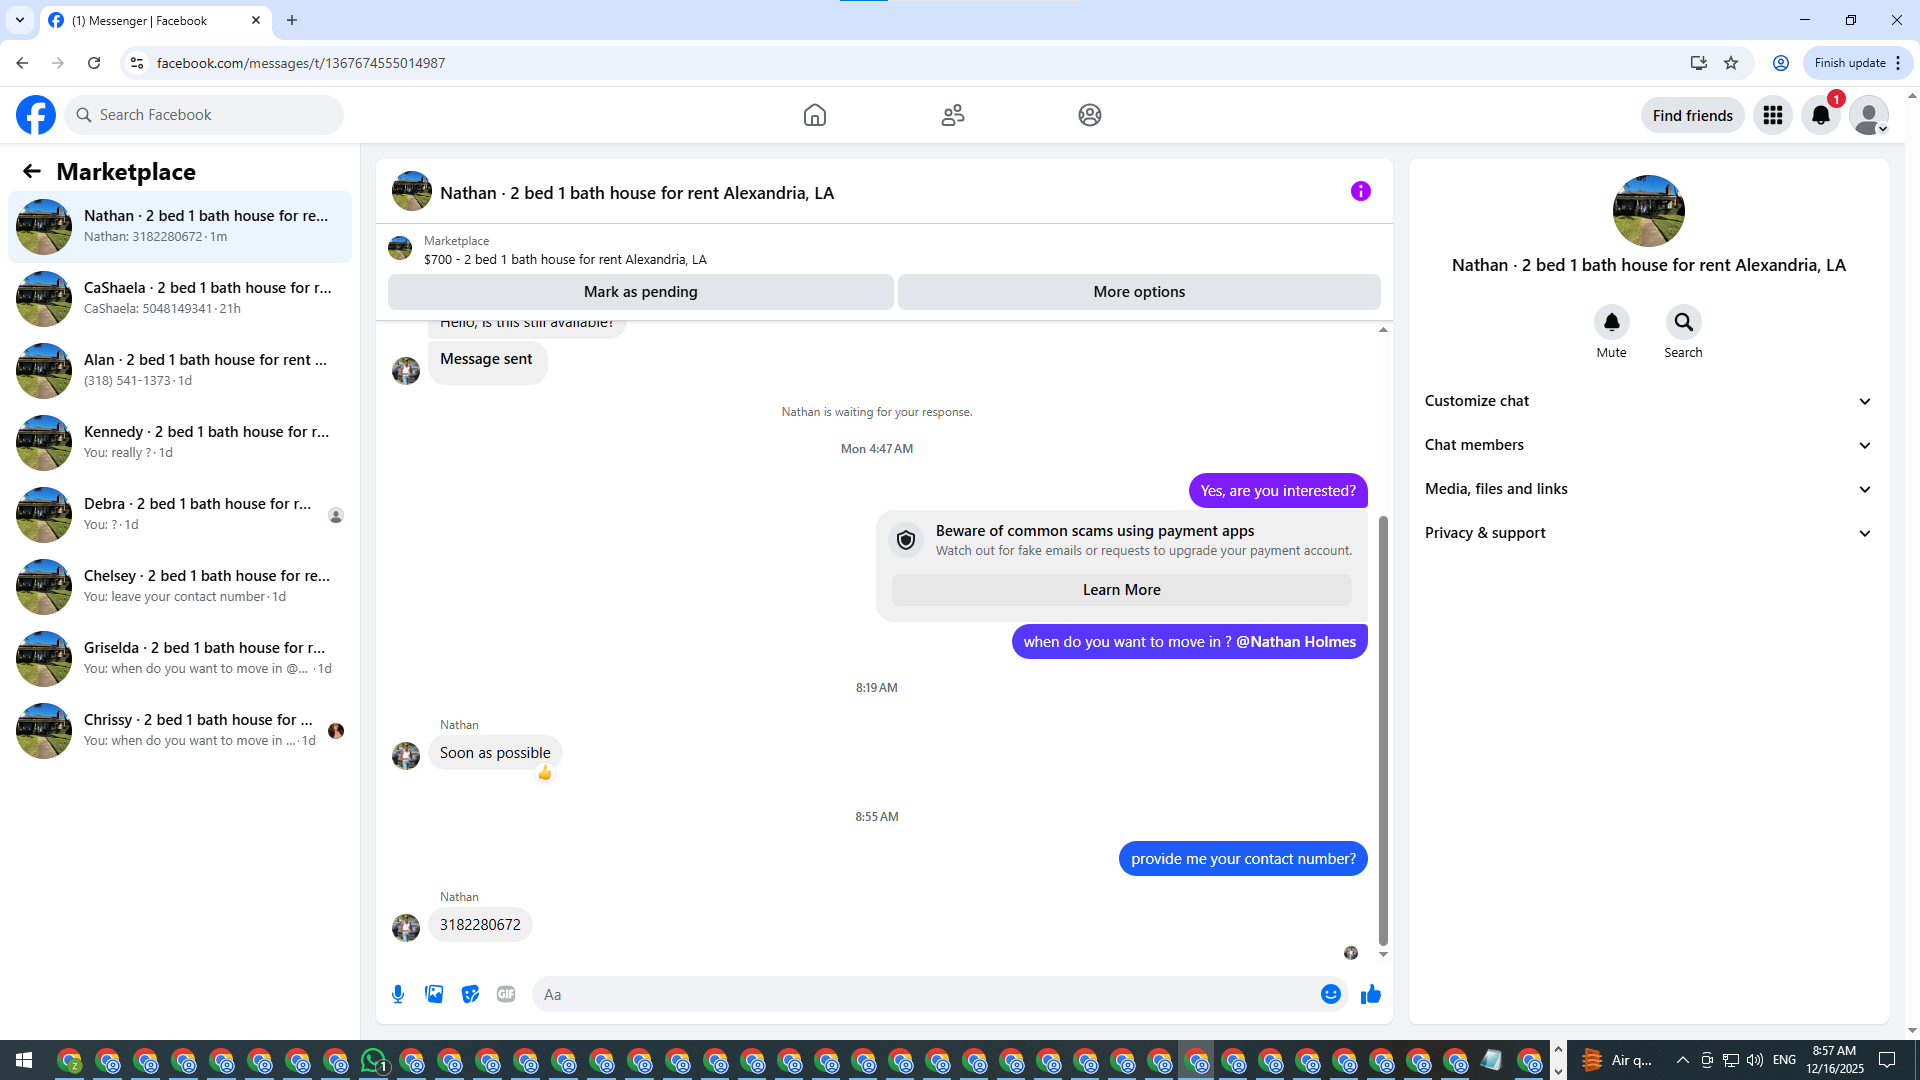Image resolution: width=1920 pixels, height=1080 pixels.
Task: Open WhatsApp from the taskbar
Action: click(374, 1060)
